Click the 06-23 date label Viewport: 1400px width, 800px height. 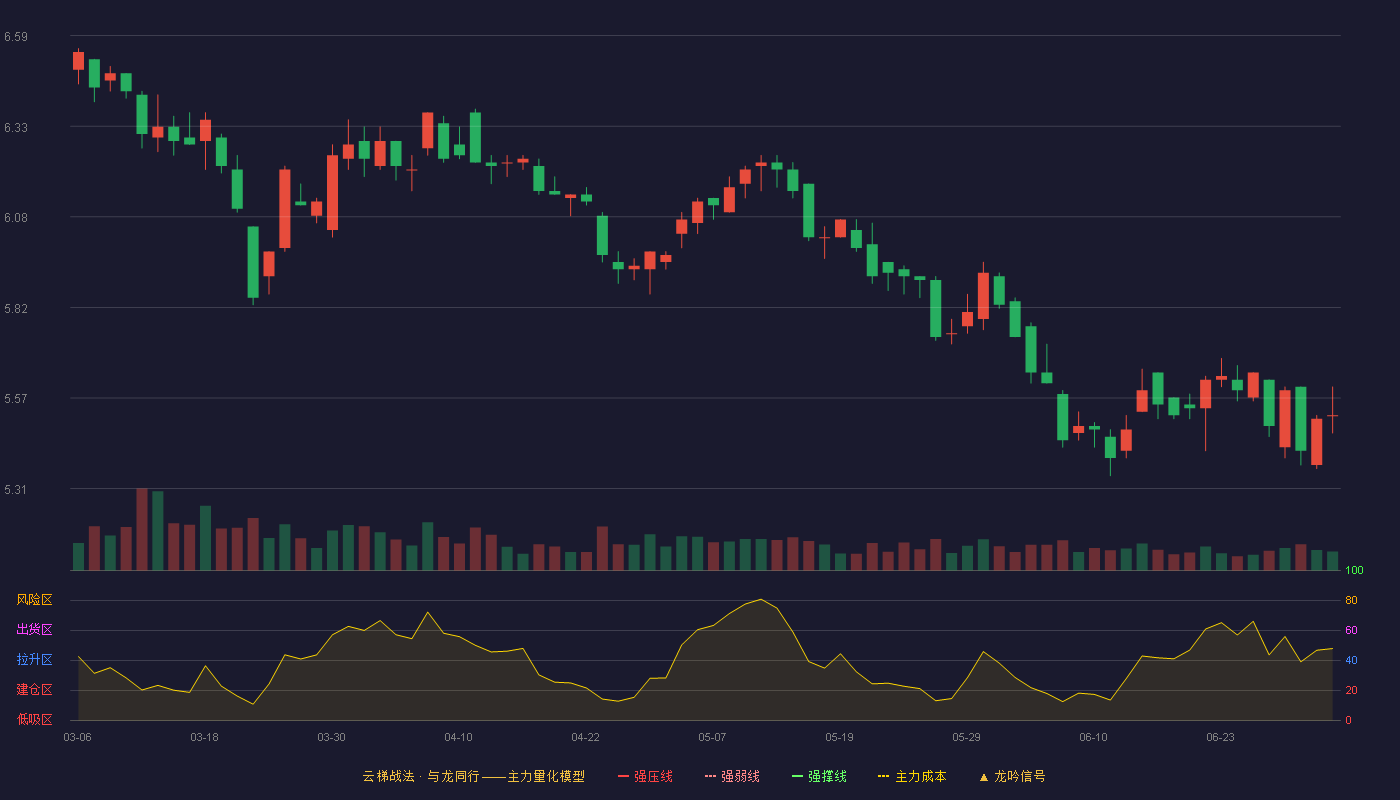pyautogui.click(x=1220, y=737)
